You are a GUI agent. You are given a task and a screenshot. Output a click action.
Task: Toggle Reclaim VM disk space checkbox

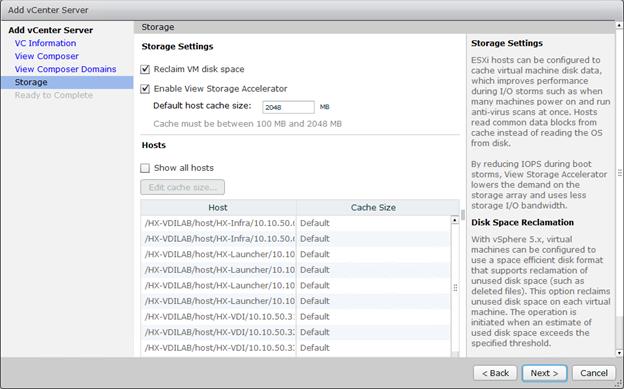coord(145,69)
